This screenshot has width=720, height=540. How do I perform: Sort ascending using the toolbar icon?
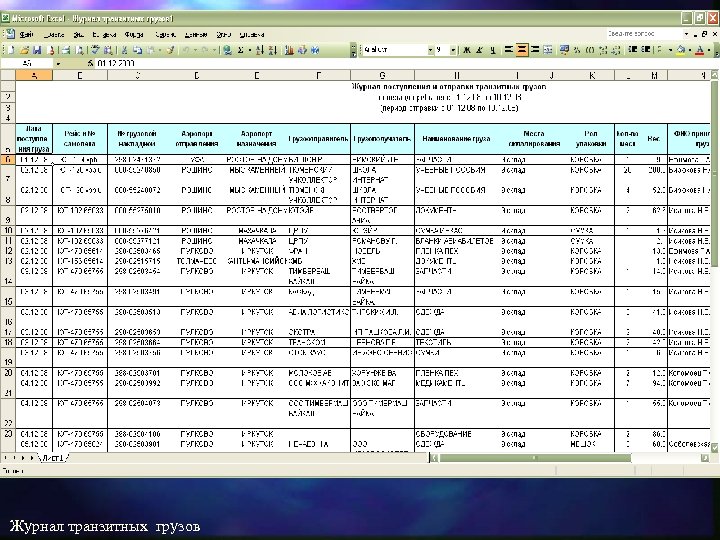click(x=260, y=50)
